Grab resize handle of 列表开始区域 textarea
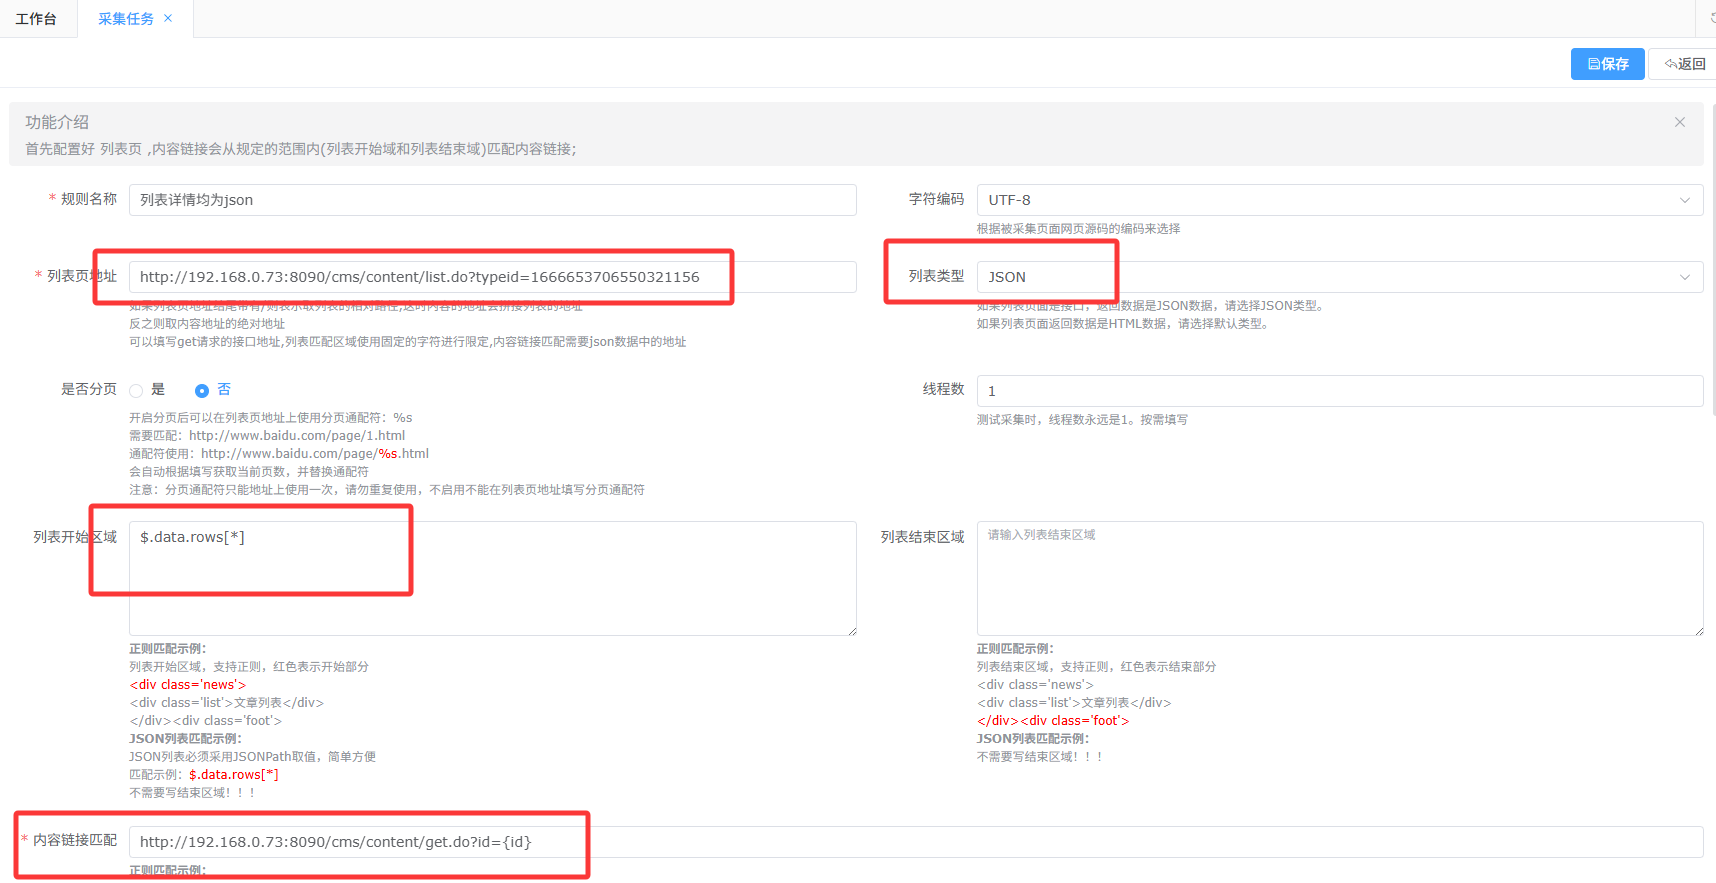Viewport: 1716px width, 883px height. [x=852, y=631]
